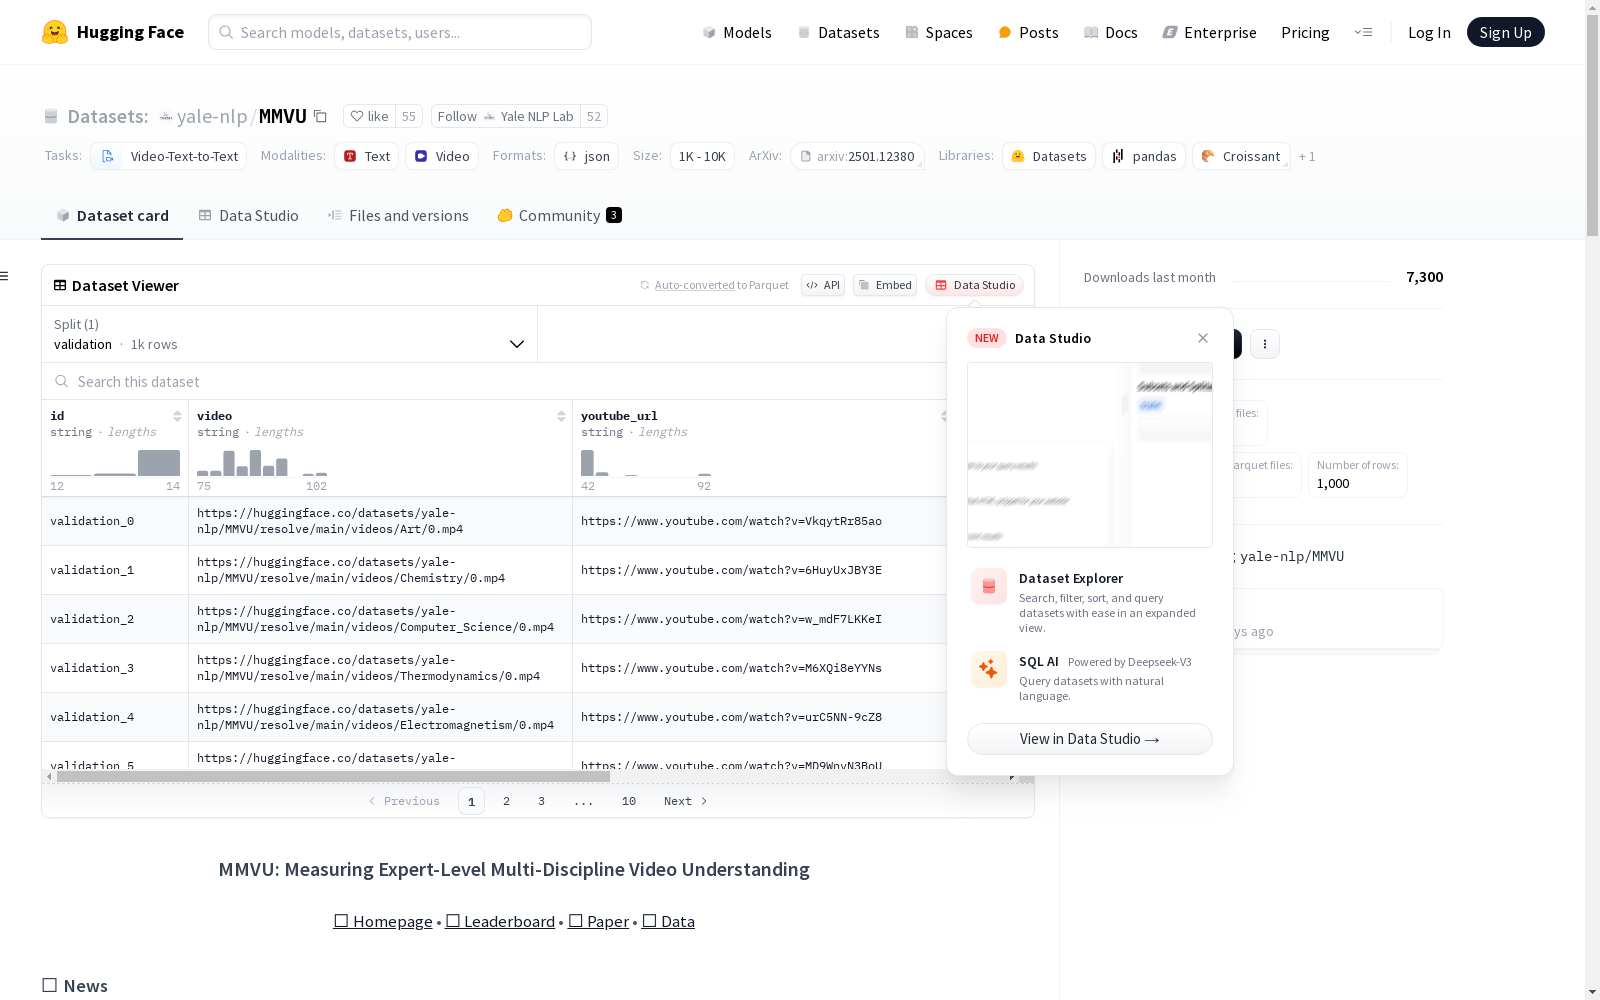Open Posts in the top navigation
1600x1000 pixels.
[x=1028, y=32]
